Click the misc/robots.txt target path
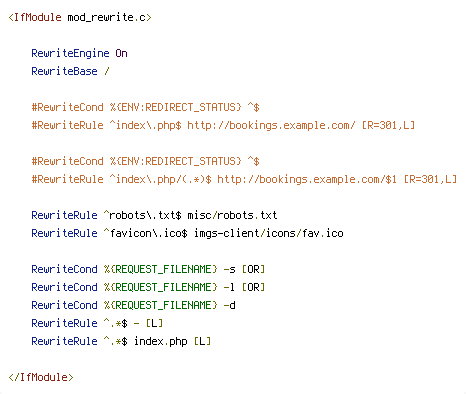The width and height of the screenshot is (466, 394). 232,215
